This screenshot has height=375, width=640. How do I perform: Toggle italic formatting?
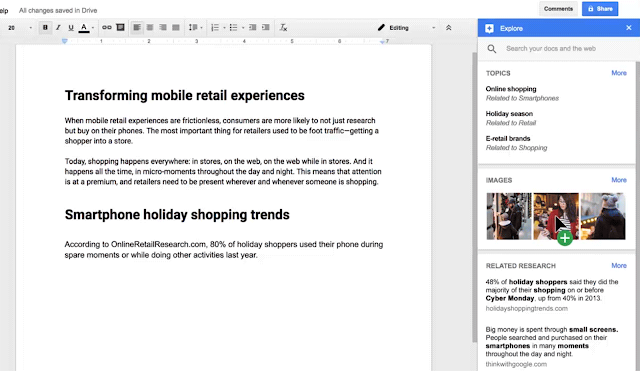pyautogui.click(x=58, y=27)
